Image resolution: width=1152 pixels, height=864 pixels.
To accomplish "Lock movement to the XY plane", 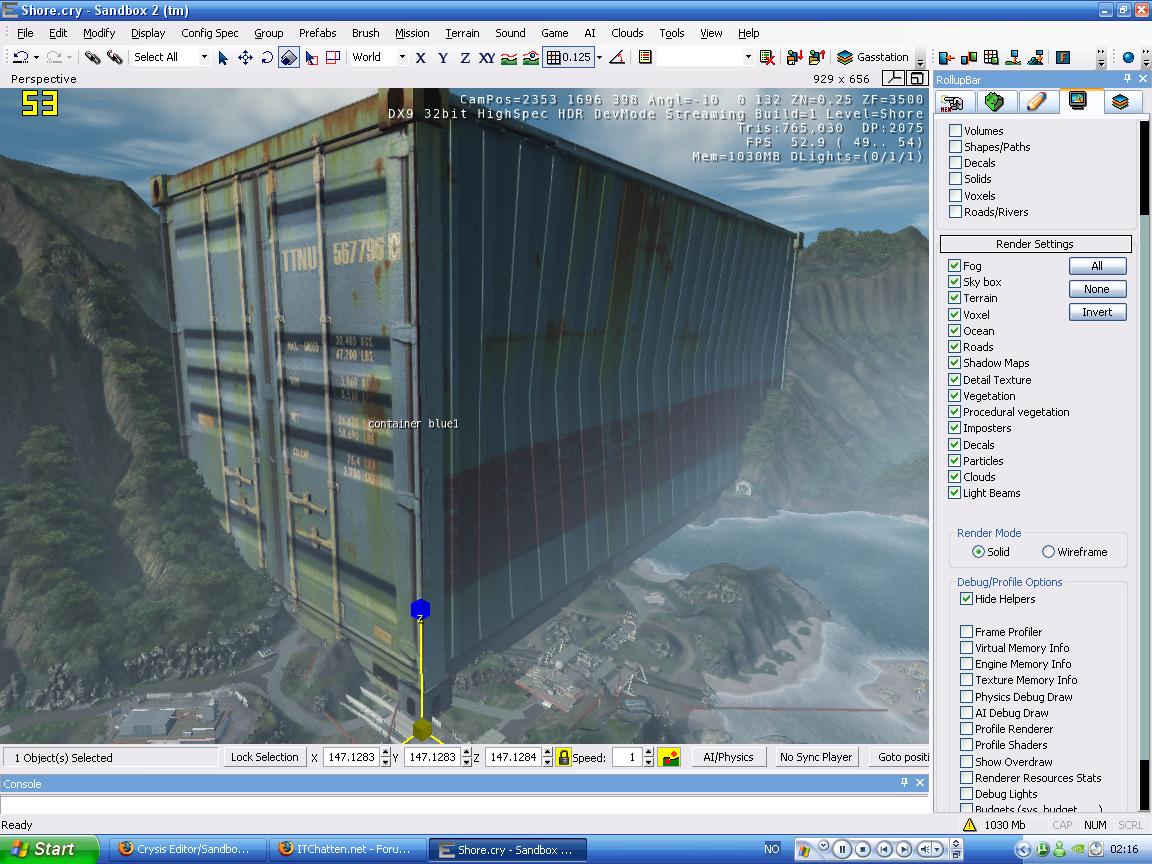I will (x=486, y=57).
